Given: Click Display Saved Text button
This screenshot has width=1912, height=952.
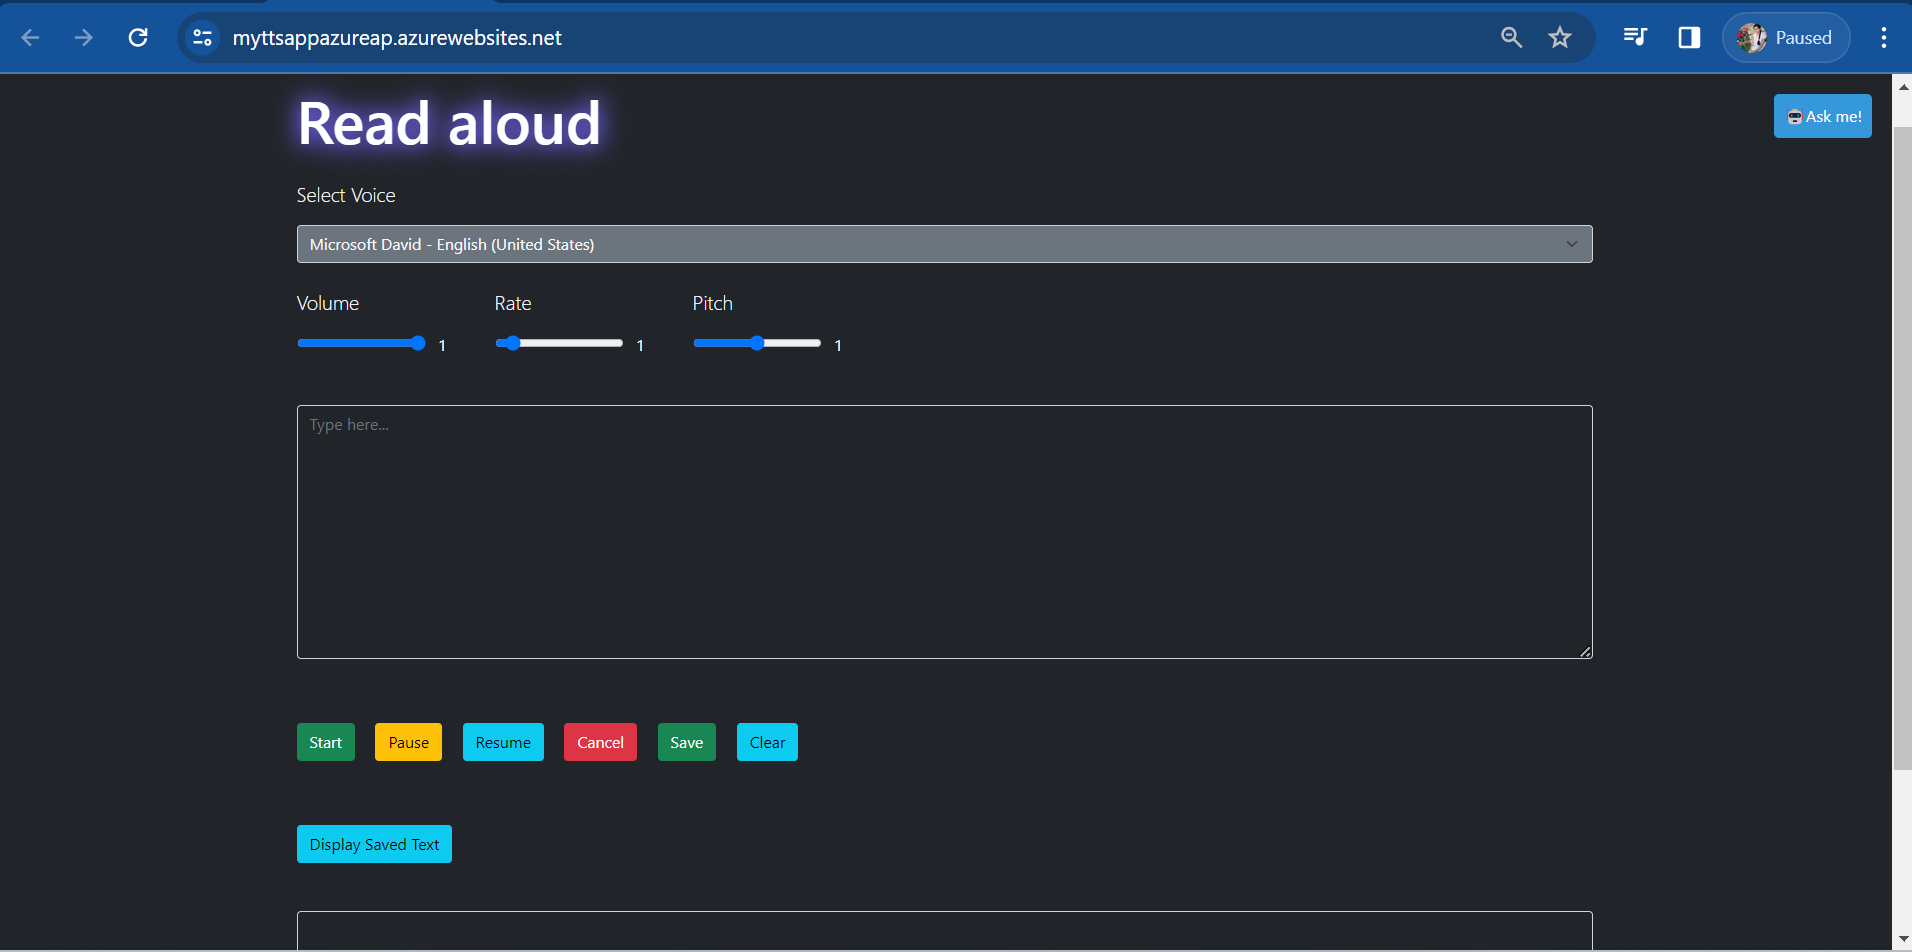Looking at the screenshot, I should click(x=374, y=844).
